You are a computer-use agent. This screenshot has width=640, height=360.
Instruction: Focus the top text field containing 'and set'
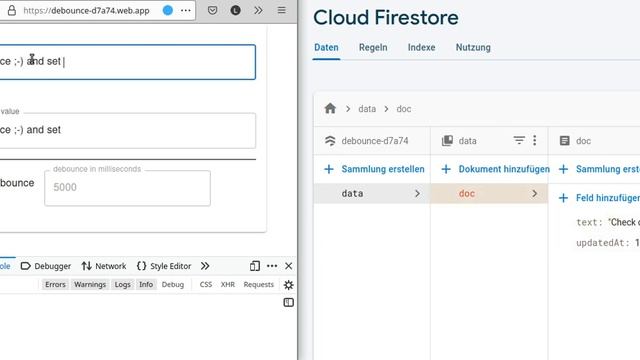pyautogui.click(x=128, y=62)
